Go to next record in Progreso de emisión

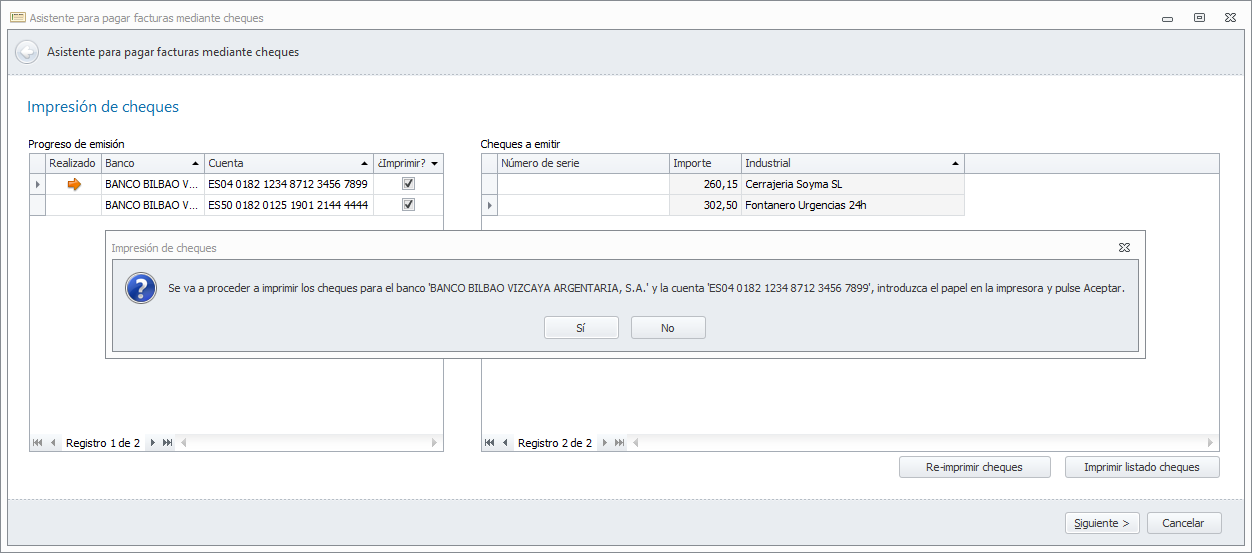(x=153, y=443)
